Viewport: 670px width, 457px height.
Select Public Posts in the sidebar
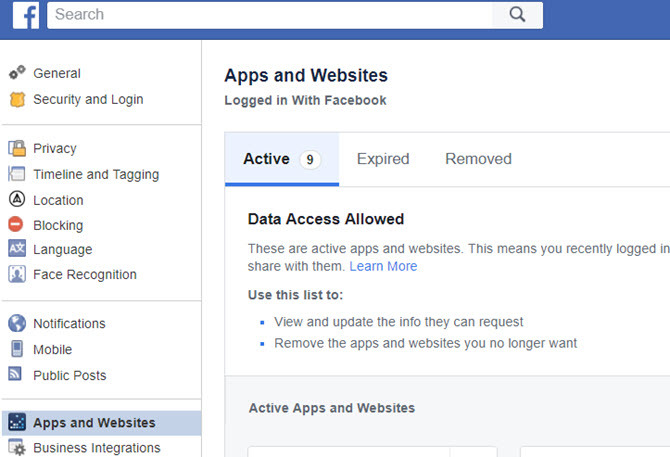70,375
